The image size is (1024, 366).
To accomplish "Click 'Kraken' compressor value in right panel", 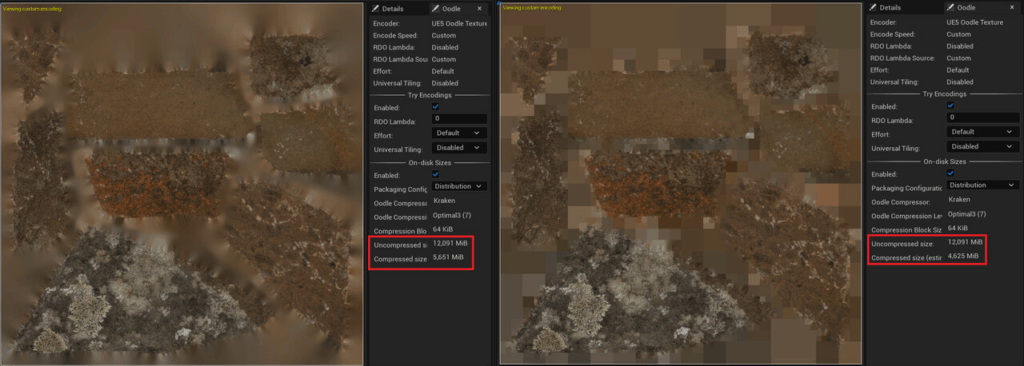I will 958,199.
